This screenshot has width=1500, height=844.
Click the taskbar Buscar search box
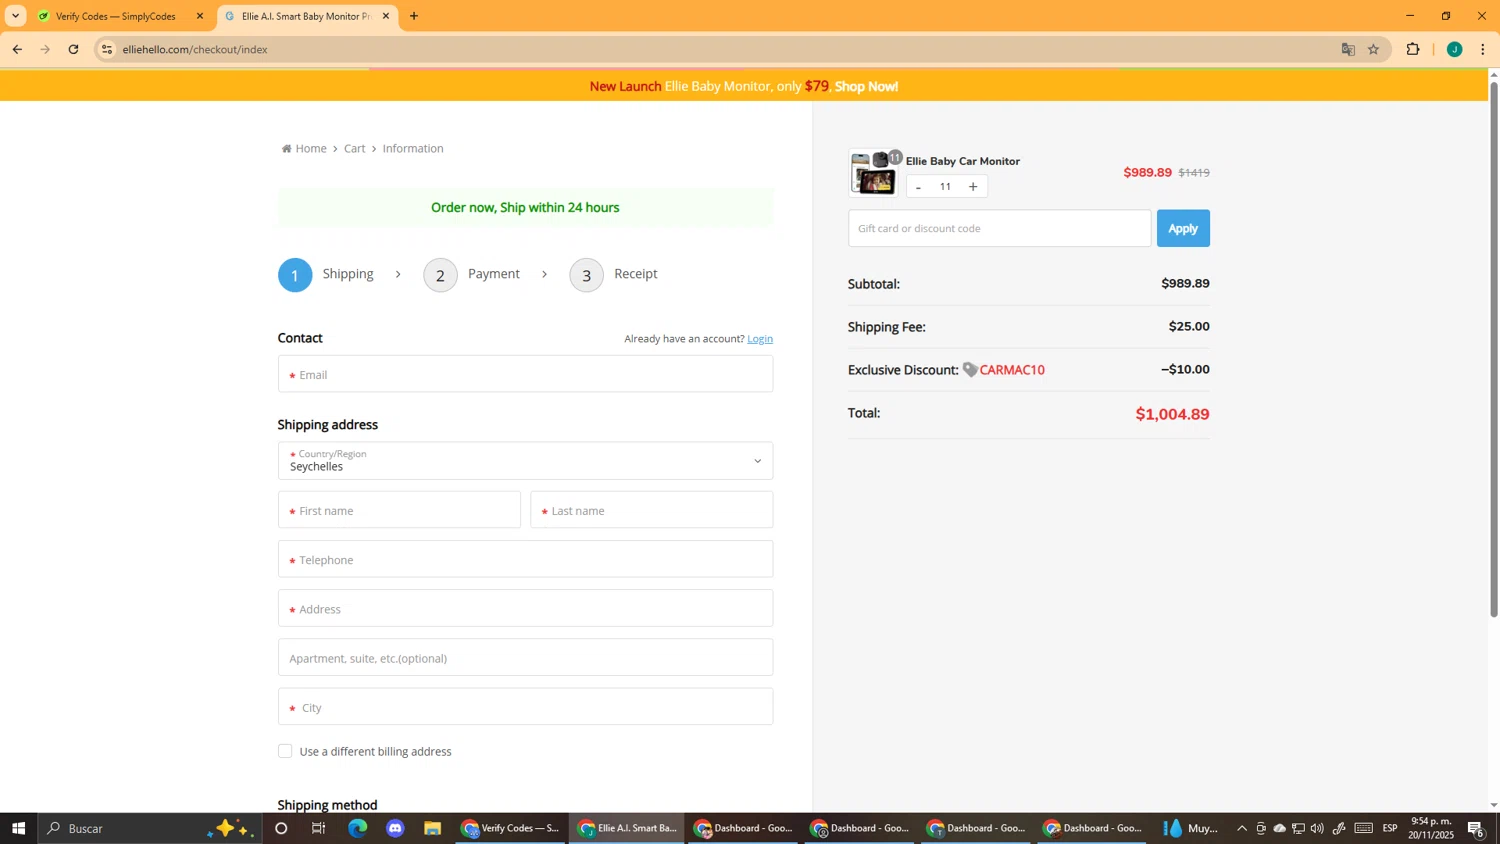tap(150, 828)
